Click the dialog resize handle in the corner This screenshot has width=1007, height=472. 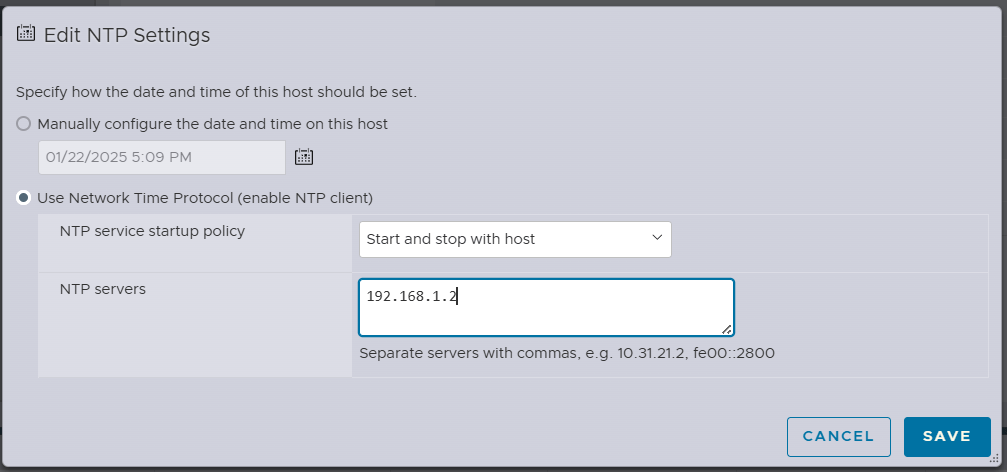(994, 459)
